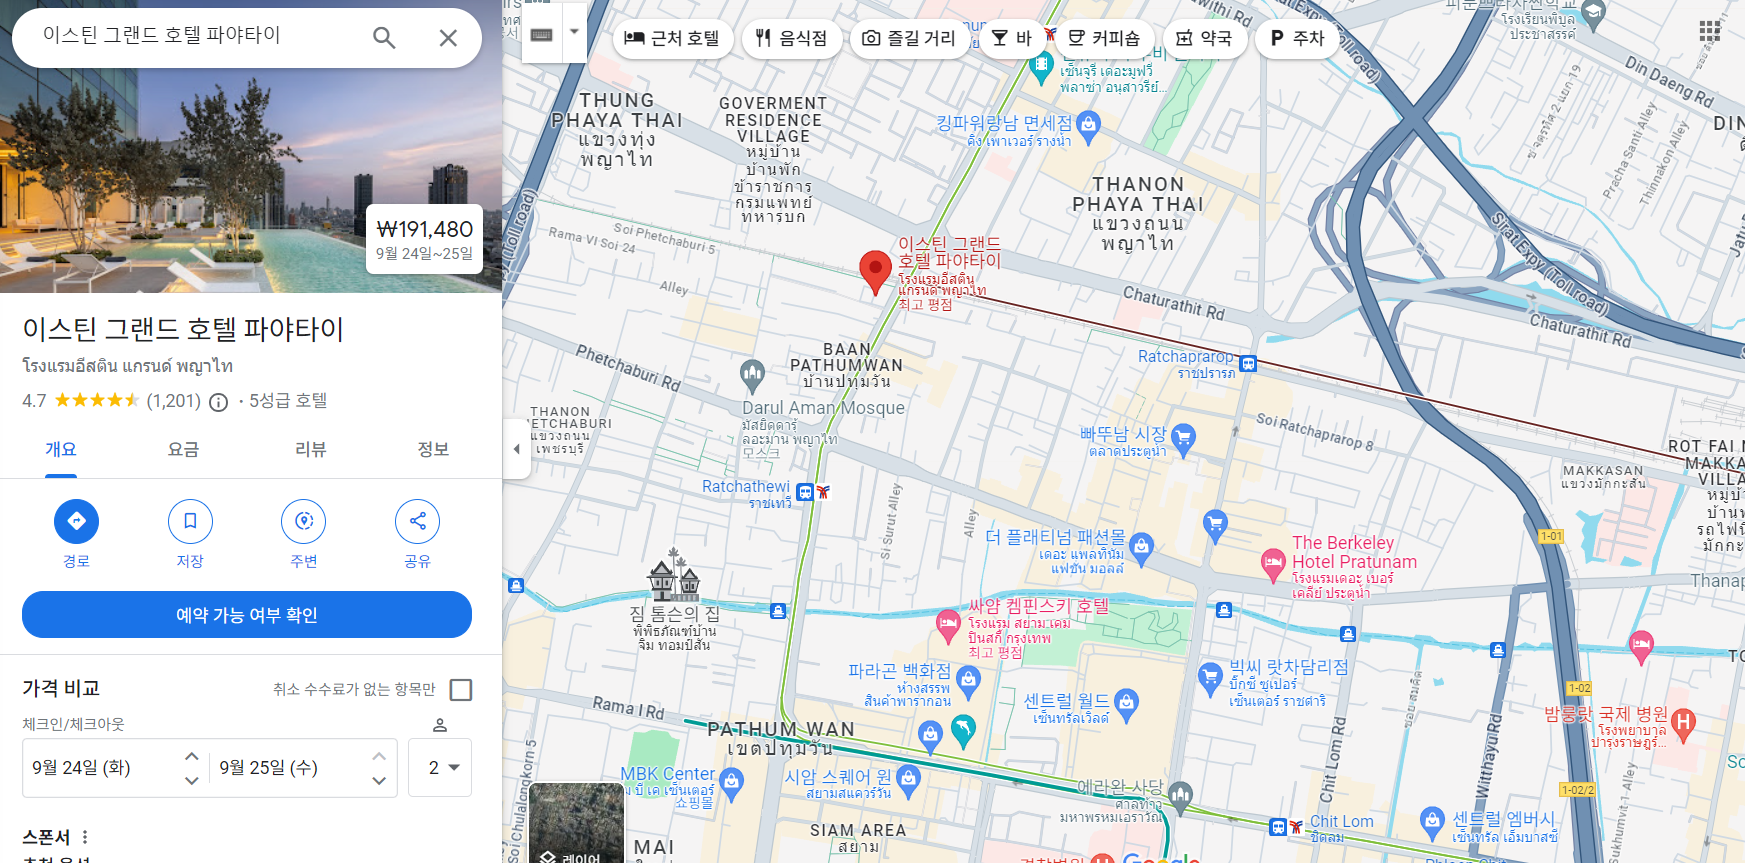
Task: Collapse the side panel with the arrow
Action: (516, 449)
